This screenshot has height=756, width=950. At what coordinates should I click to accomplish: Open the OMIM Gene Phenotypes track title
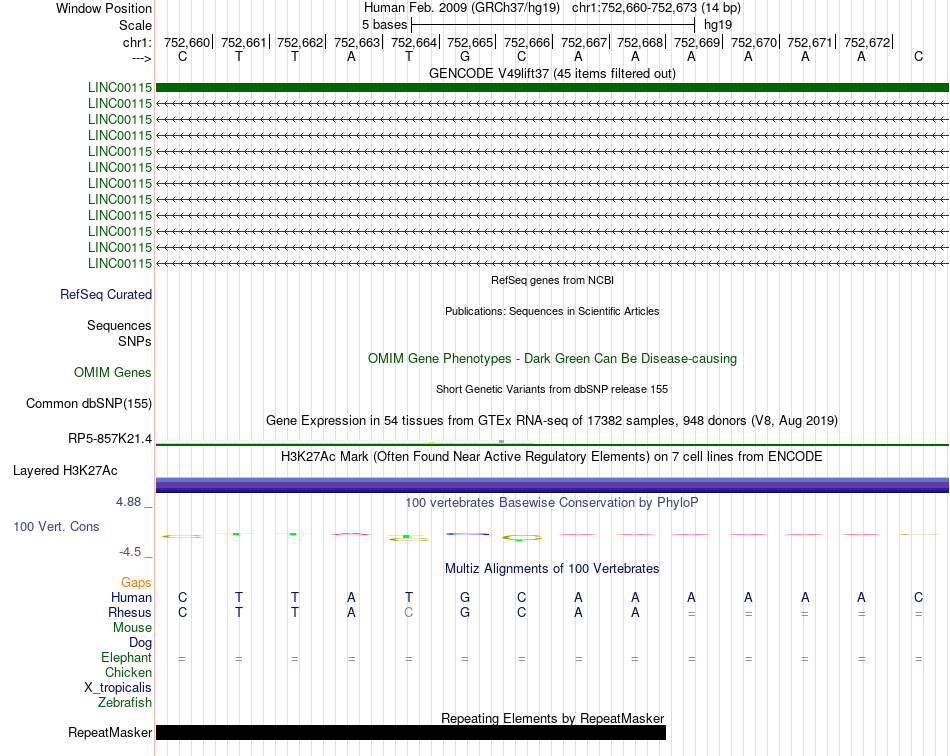click(552, 359)
